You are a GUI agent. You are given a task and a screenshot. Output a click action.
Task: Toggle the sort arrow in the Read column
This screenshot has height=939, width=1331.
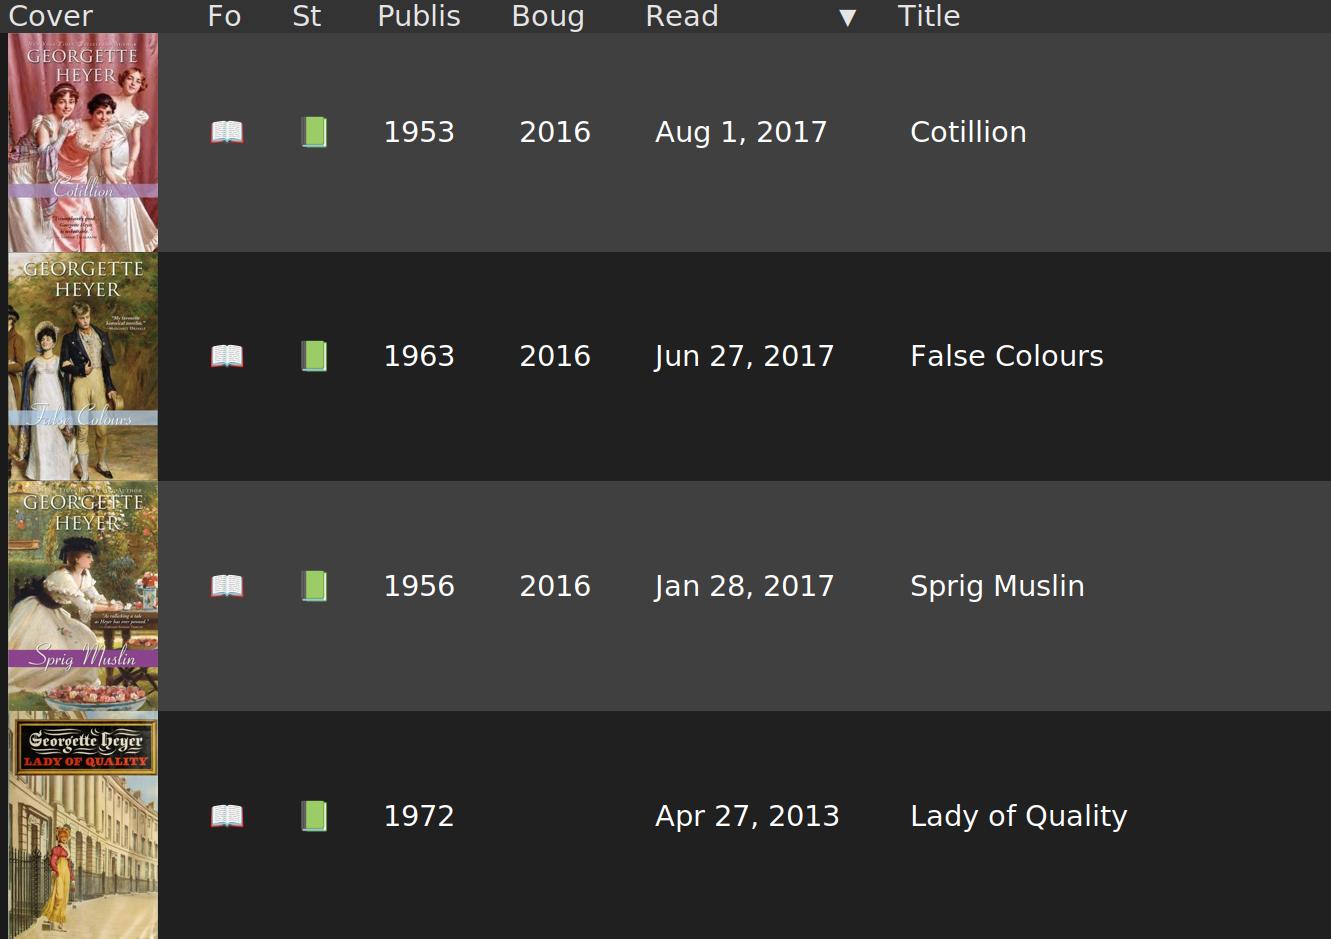[847, 17]
